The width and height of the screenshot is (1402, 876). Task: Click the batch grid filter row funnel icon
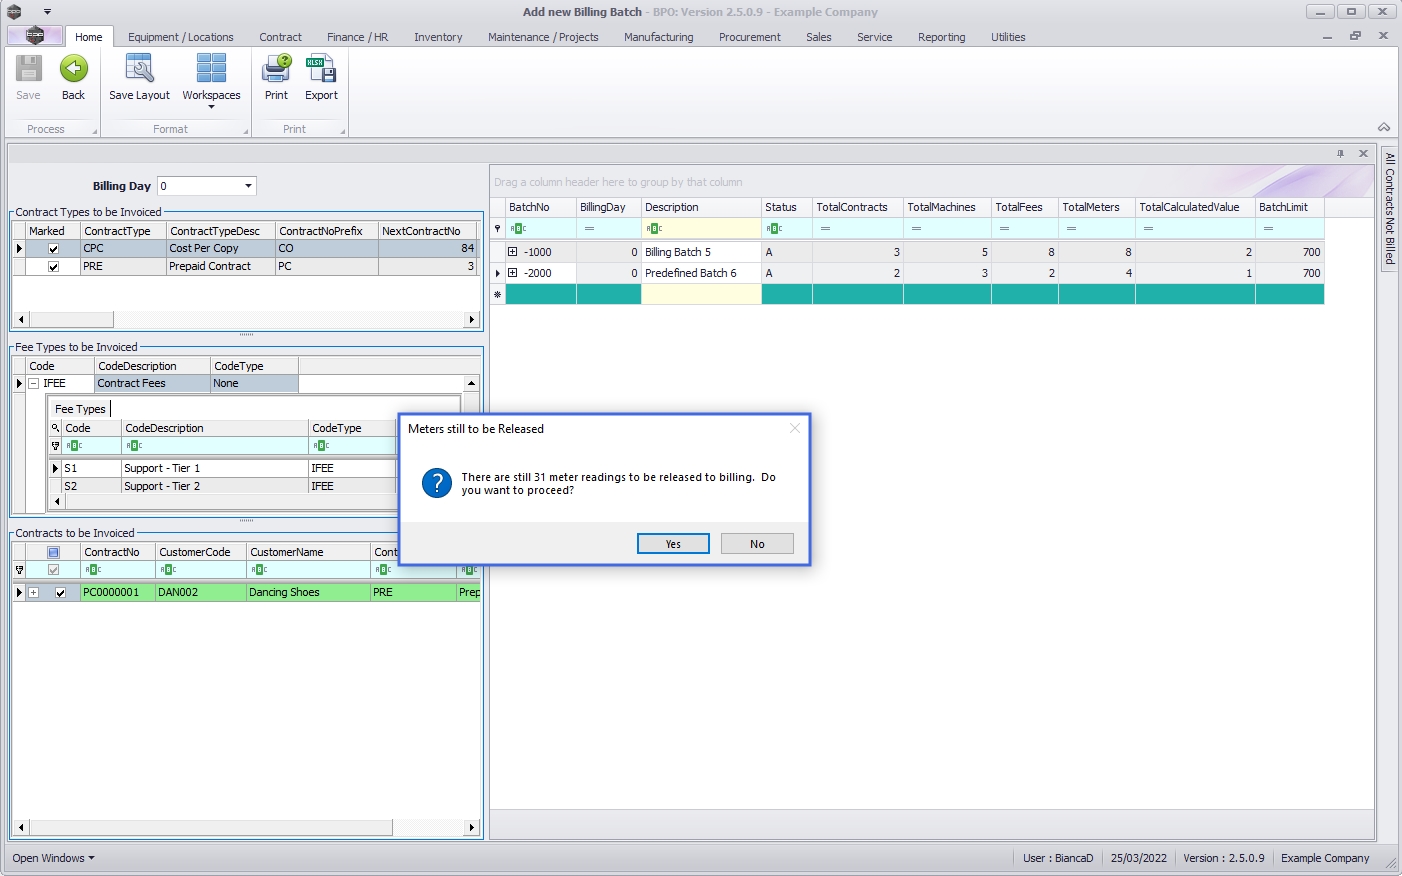pos(498,229)
